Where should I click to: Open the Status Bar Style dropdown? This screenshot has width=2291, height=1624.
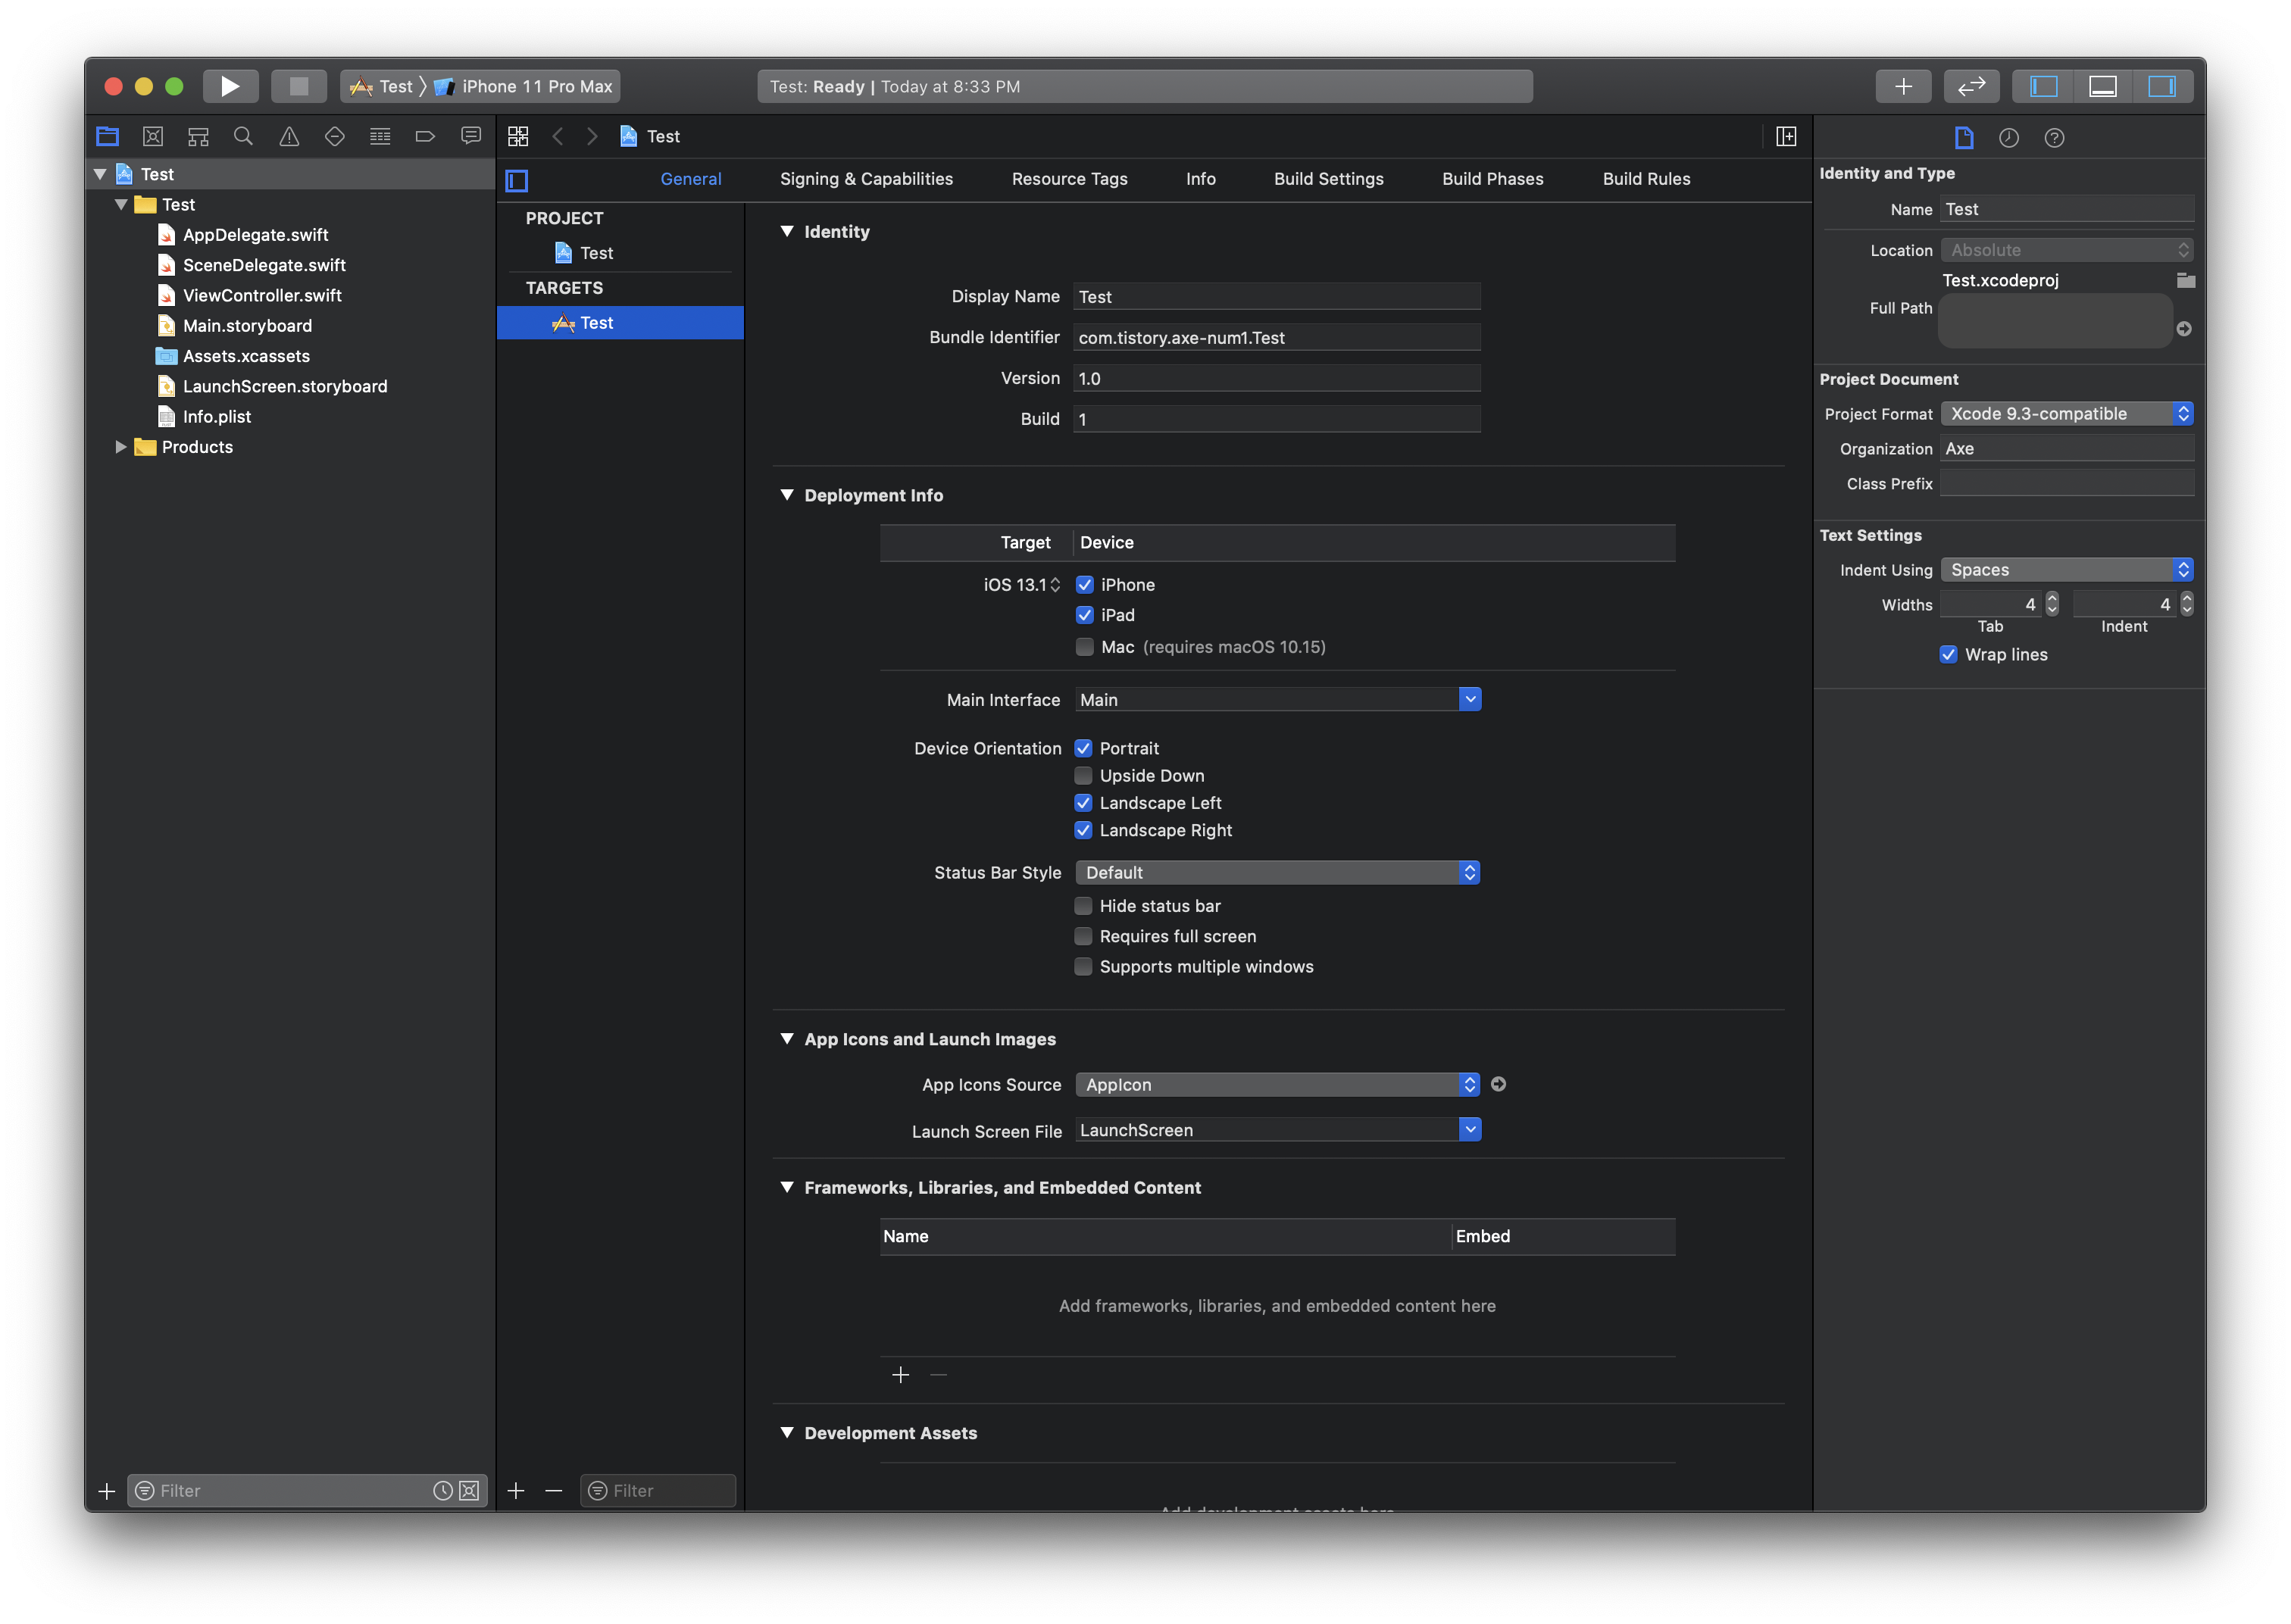click(x=1277, y=873)
